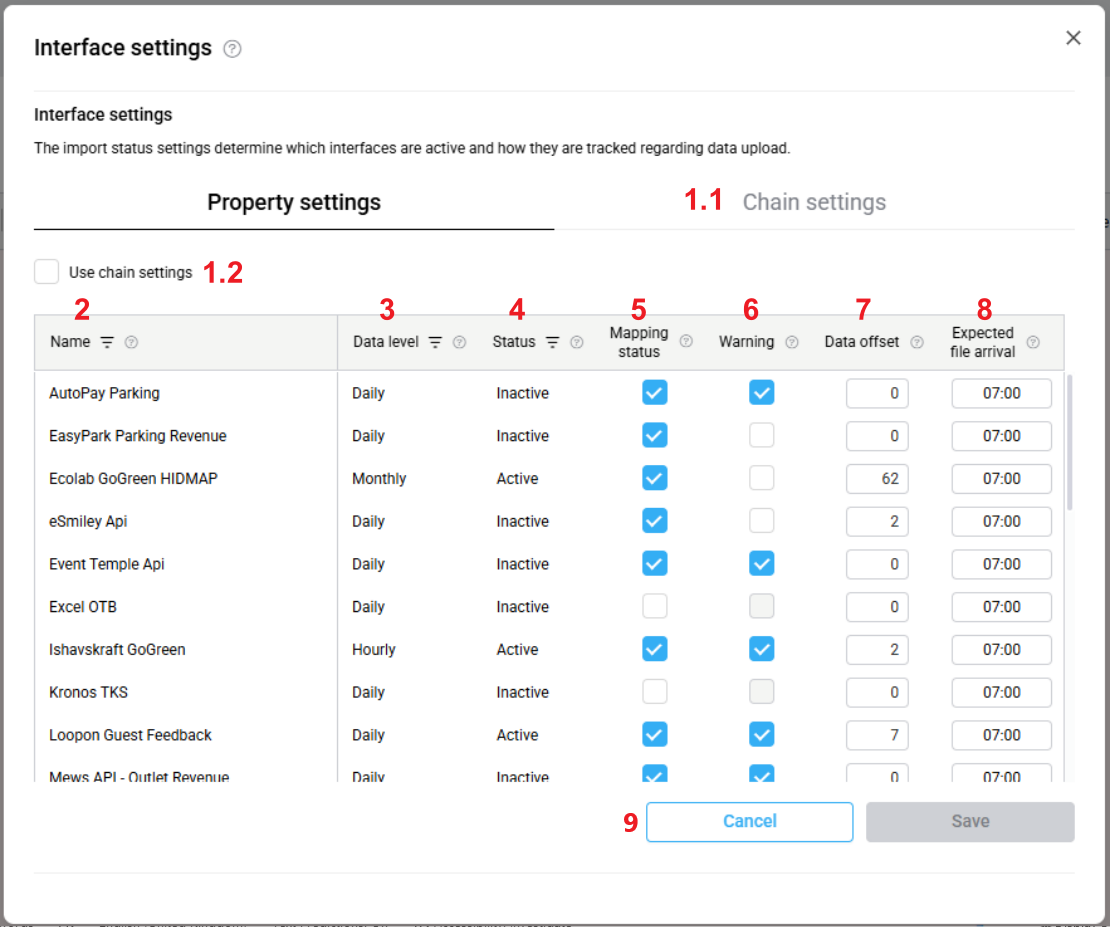Click the Data level column header
Viewport: 1110px width, 927px height.
[386, 342]
